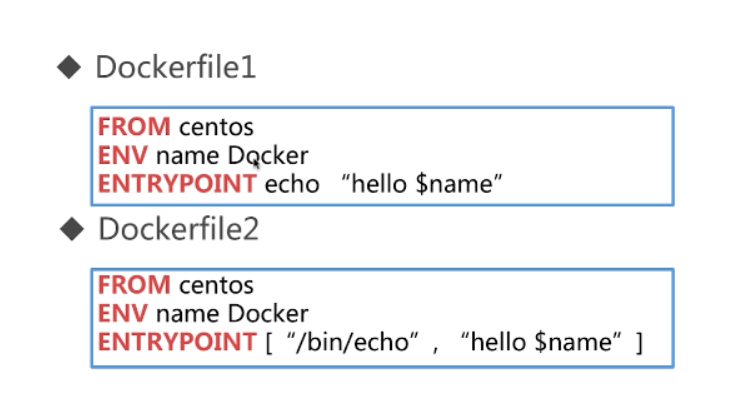Click the "/bin/echo" string in Dockerfile2

coord(353,342)
